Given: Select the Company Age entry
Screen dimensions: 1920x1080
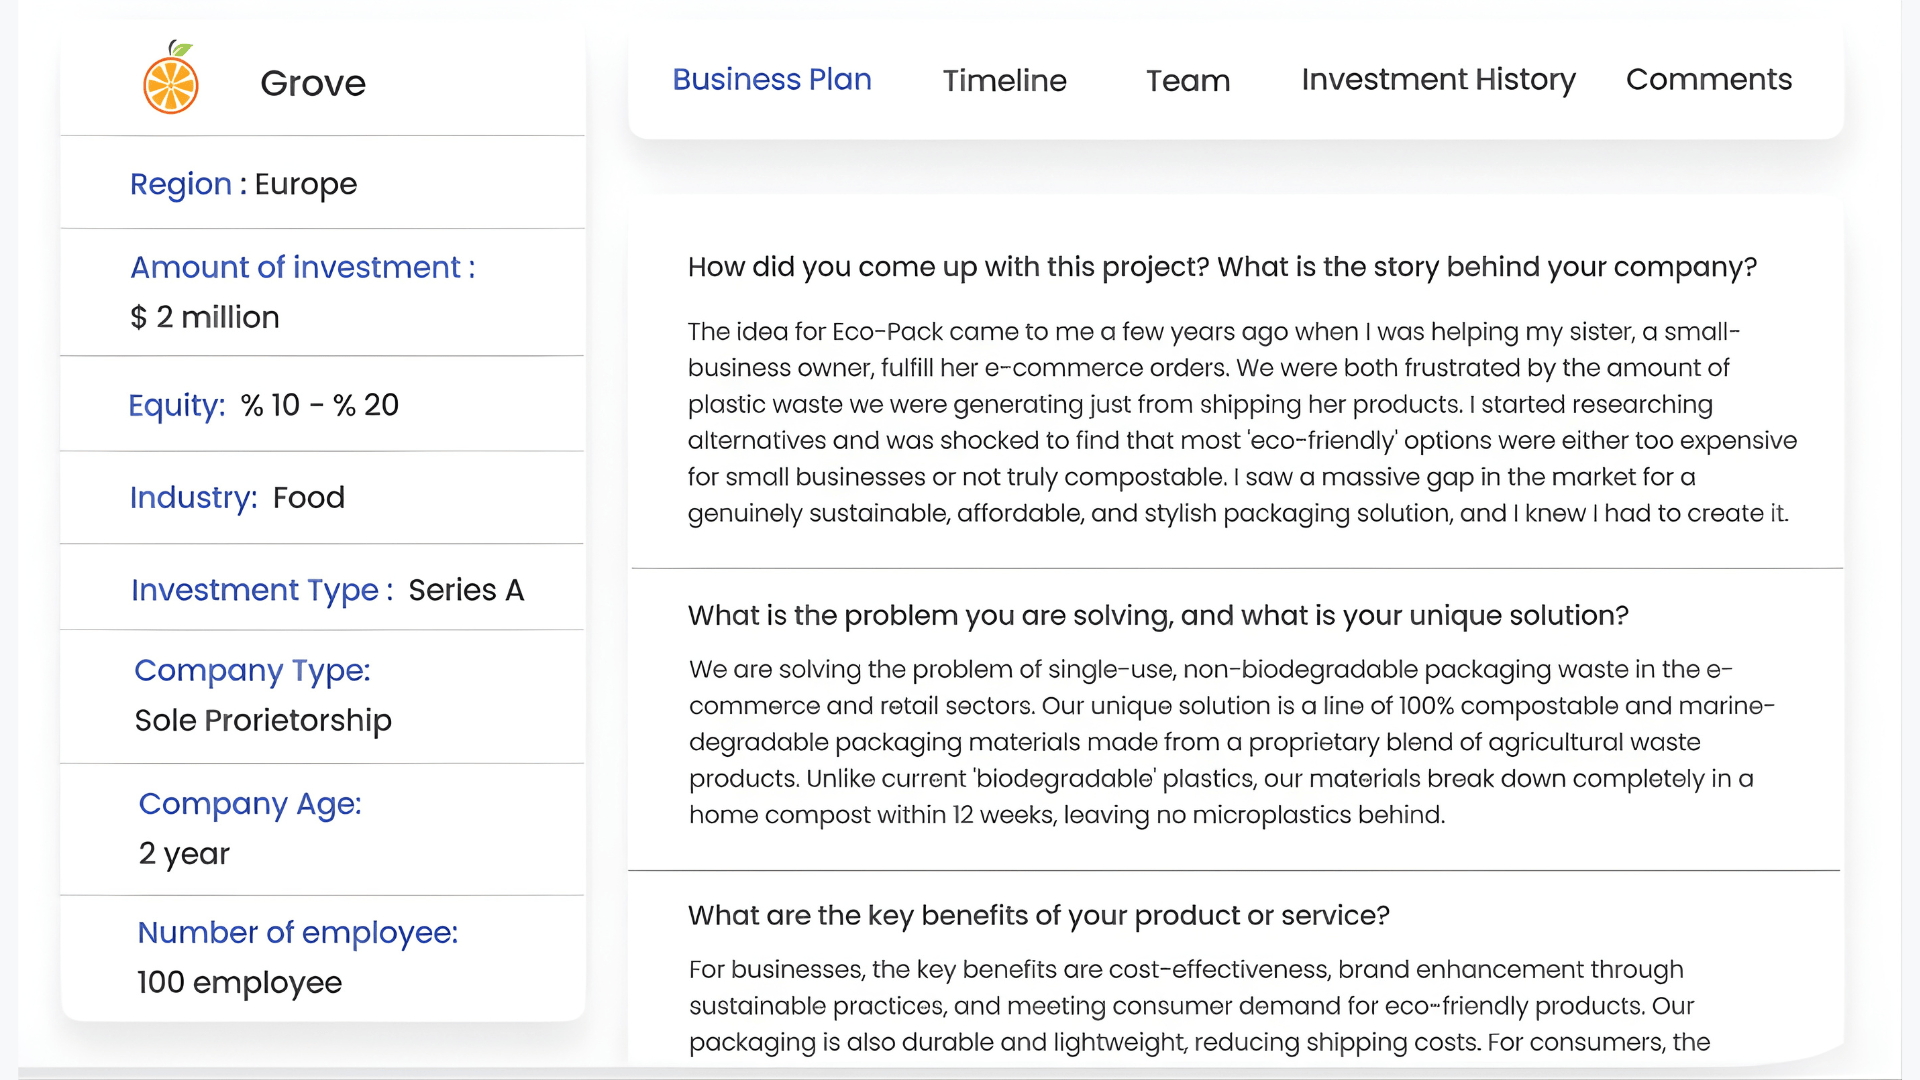Looking at the screenshot, I should point(250,803).
